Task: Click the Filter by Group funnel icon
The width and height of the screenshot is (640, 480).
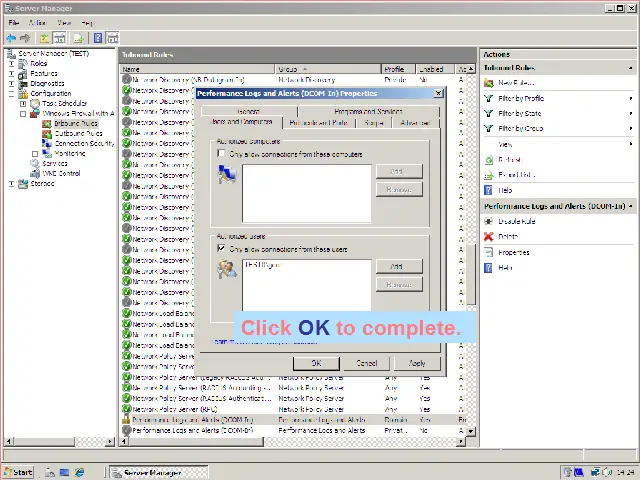Action: pos(489,129)
